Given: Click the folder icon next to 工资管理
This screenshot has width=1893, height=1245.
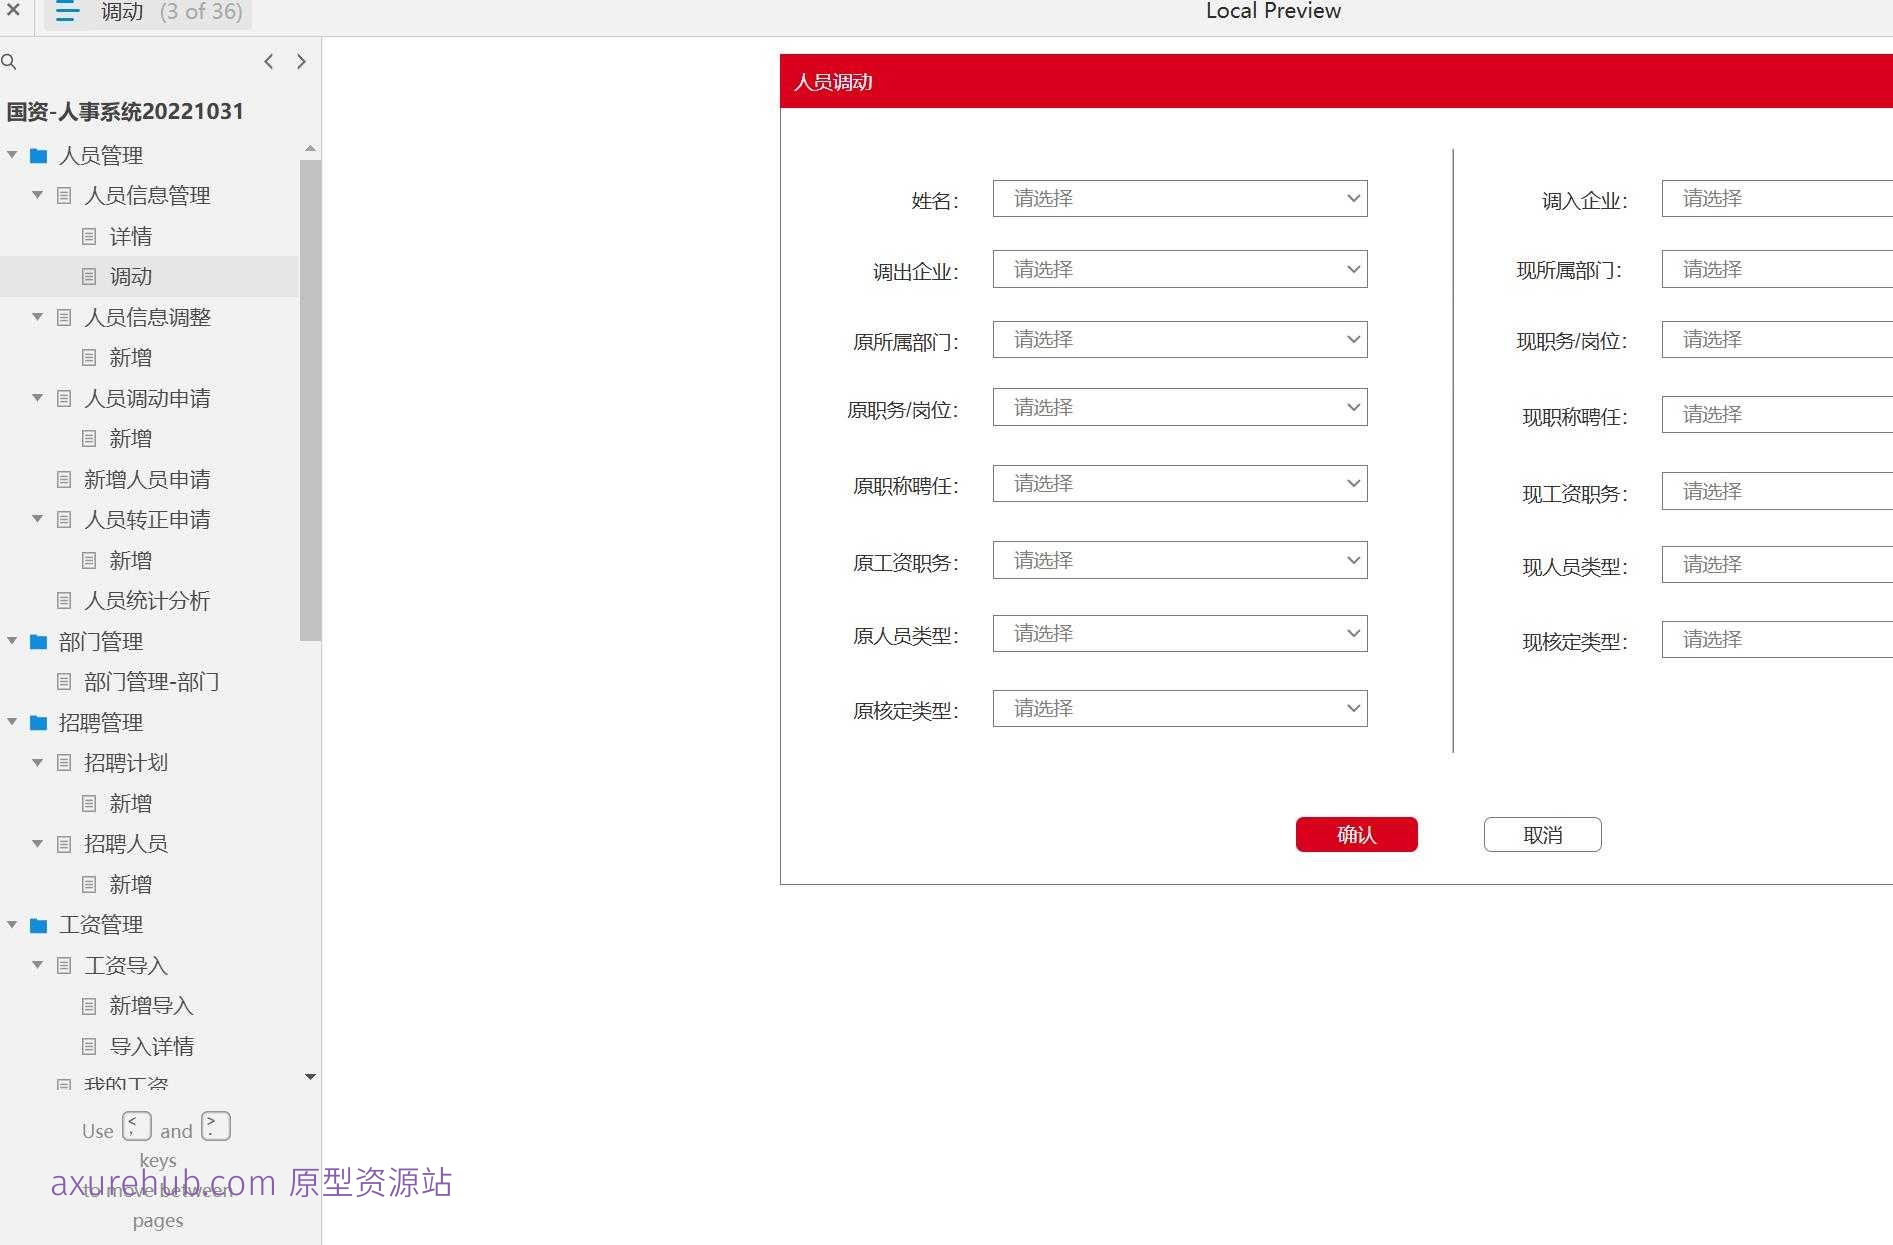Looking at the screenshot, I should 38,924.
